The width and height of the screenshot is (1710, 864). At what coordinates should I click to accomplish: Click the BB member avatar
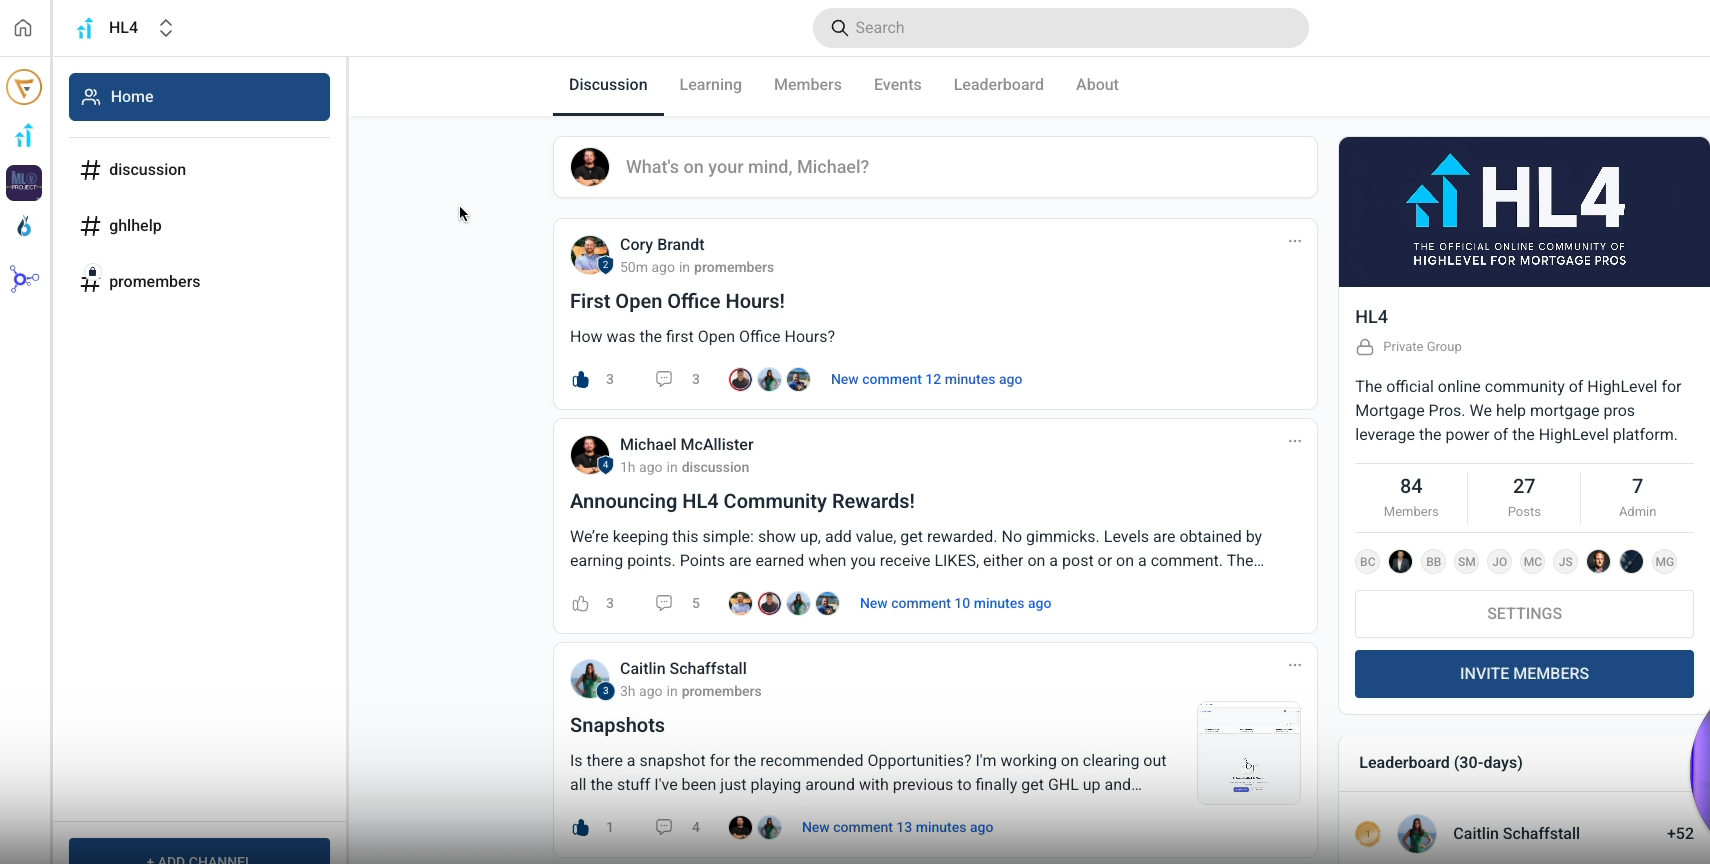point(1434,562)
